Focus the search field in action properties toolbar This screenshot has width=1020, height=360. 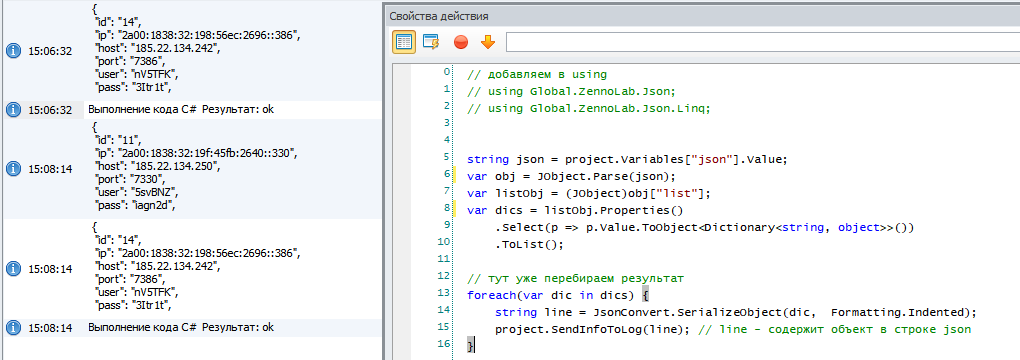click(x=762, y=42)
